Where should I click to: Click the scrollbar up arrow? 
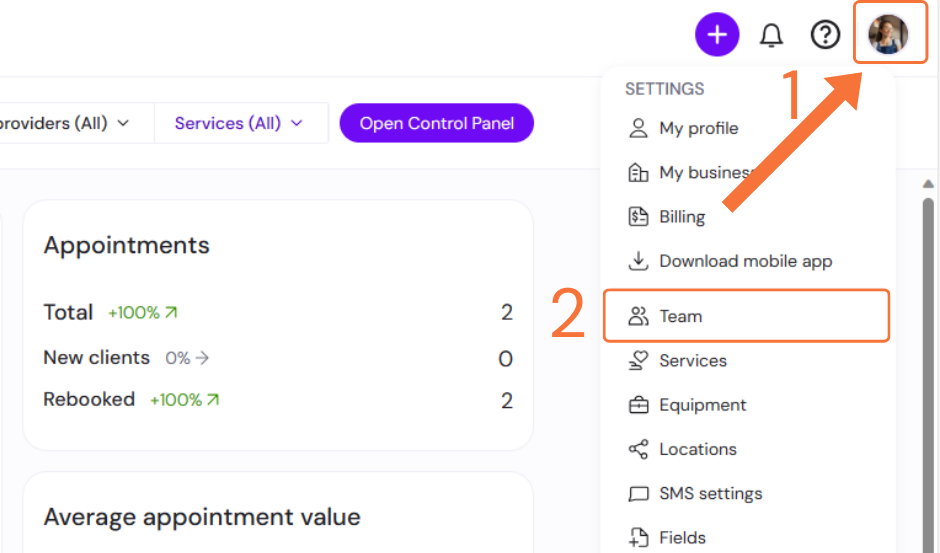pos(928,184)
